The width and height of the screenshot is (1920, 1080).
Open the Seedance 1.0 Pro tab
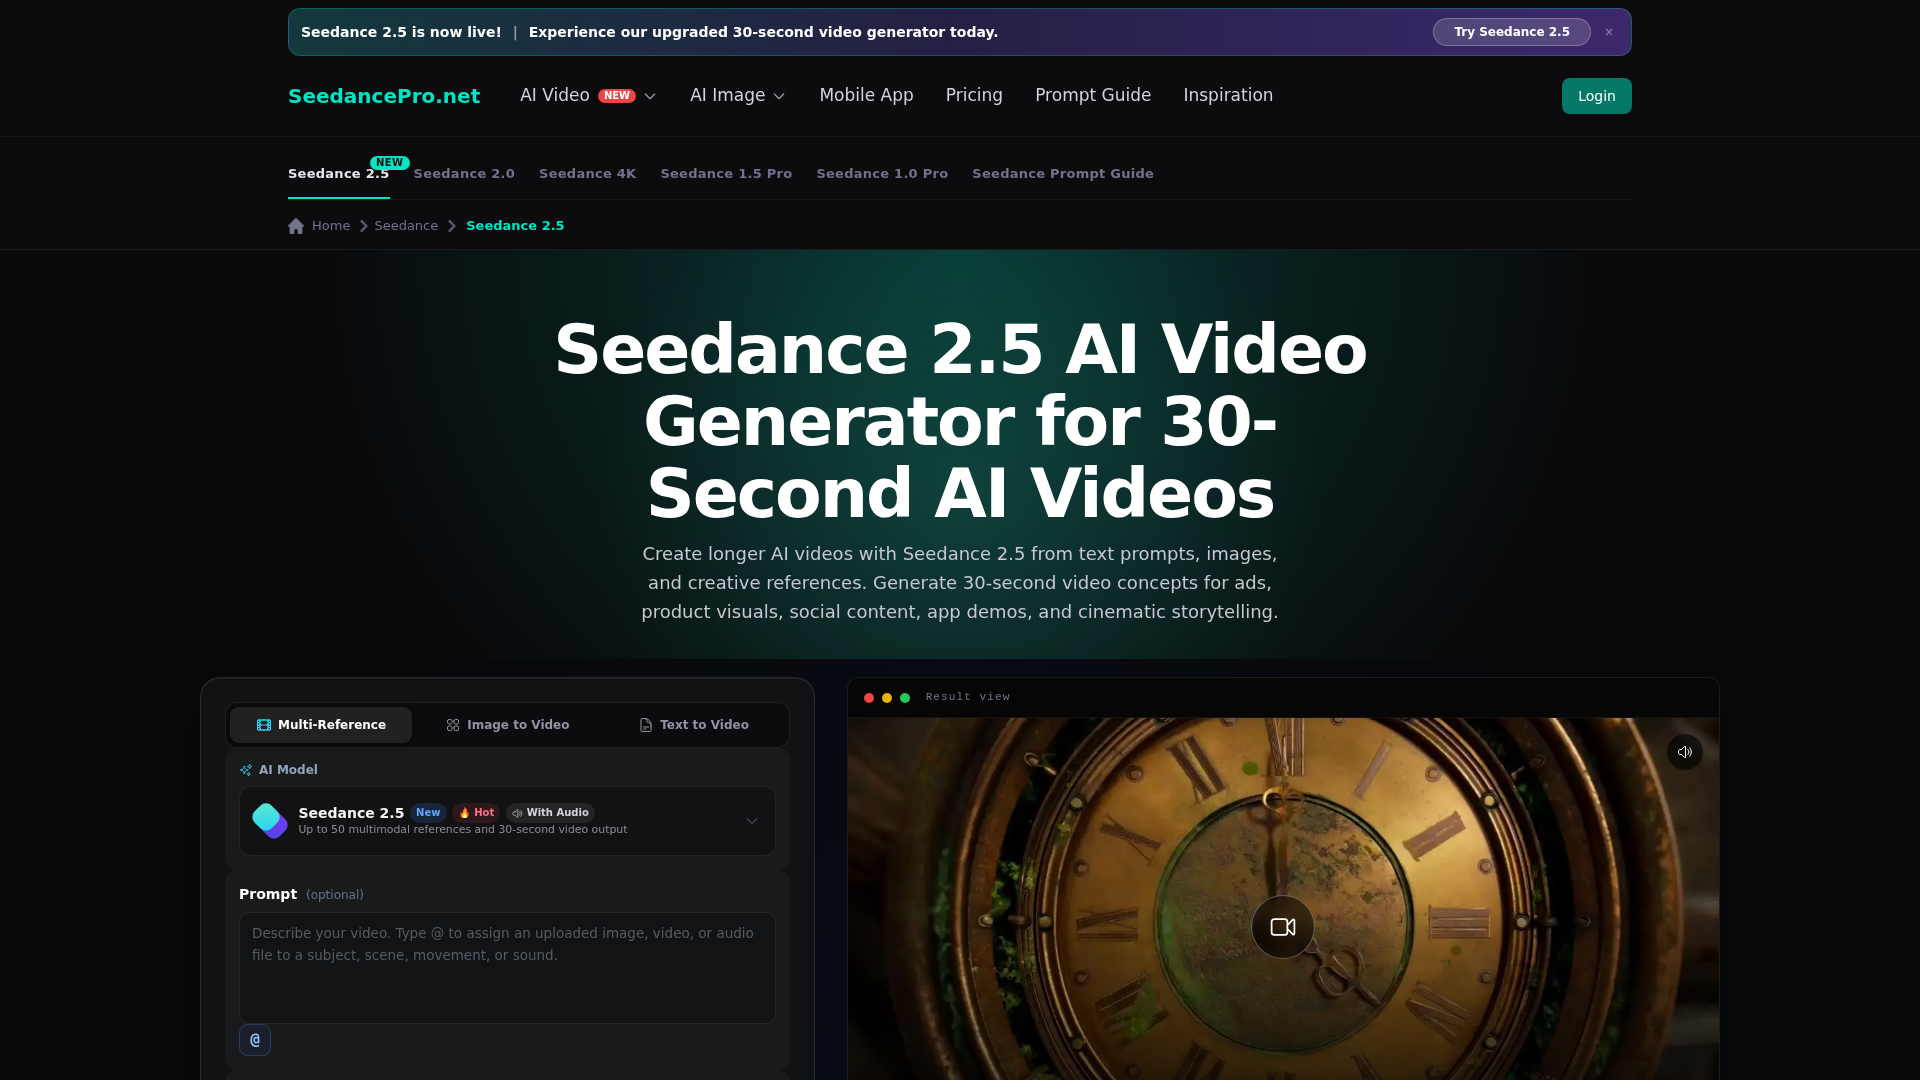[x=882, y=174]
